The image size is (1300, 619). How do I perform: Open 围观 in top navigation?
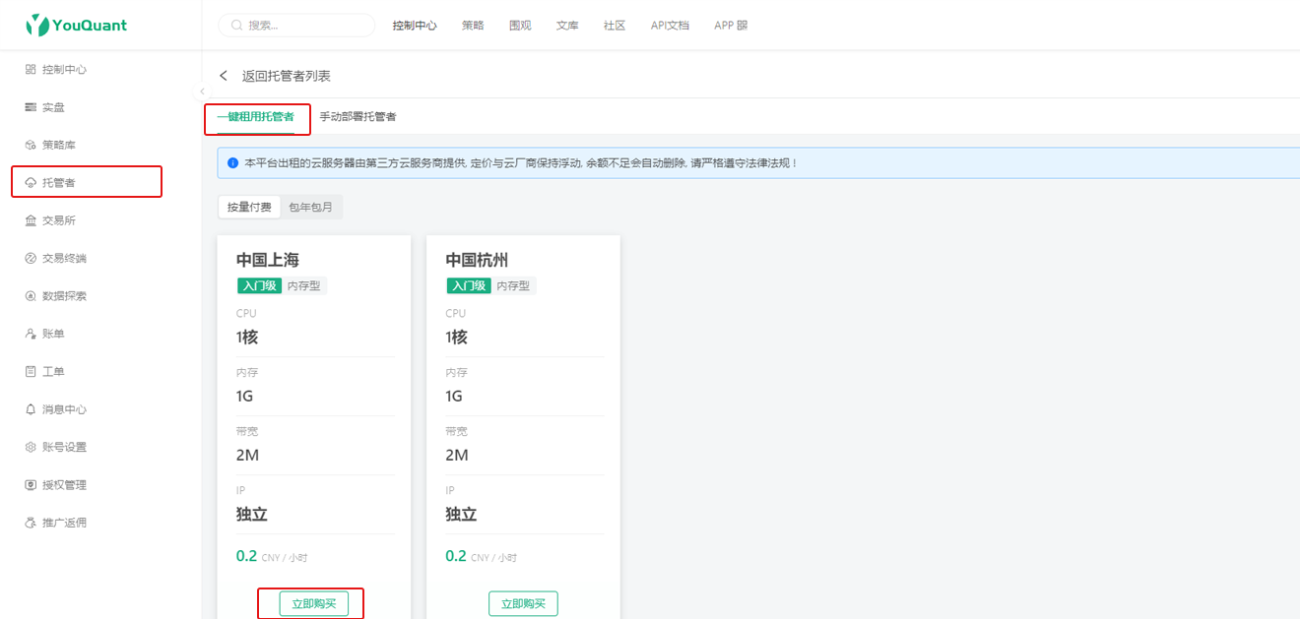[x=520, y=26]
